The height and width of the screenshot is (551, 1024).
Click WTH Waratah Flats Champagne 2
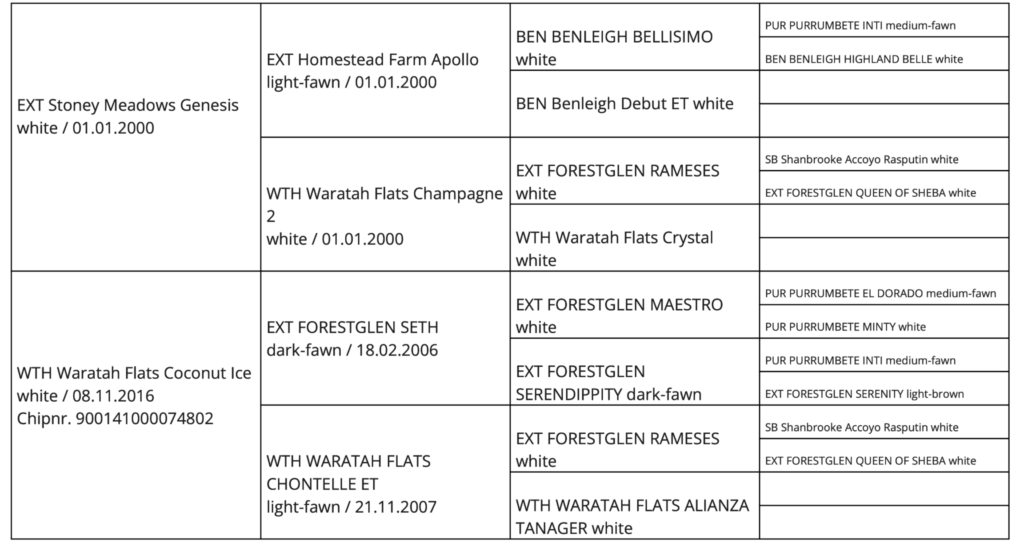click(384, 194)
